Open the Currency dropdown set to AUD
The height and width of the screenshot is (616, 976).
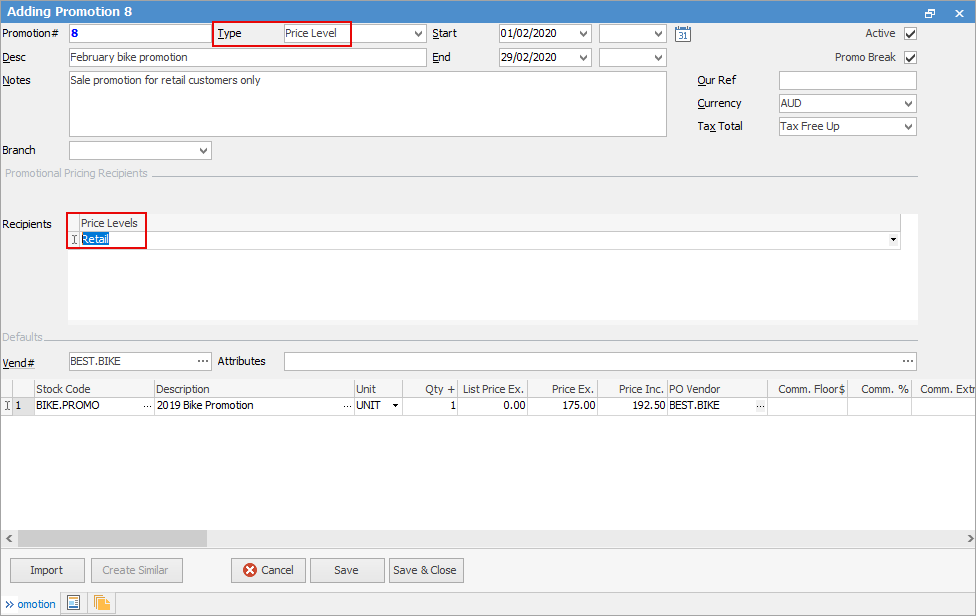point(908,104)
